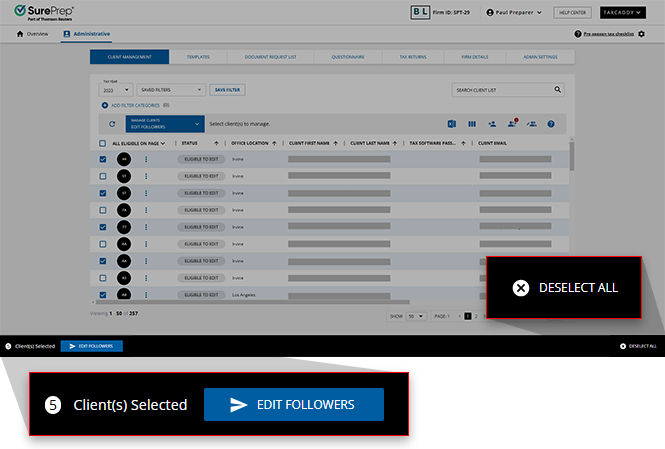
Task: Click Eligible To Edit badge in first row
Action: [x=201, y=159]
